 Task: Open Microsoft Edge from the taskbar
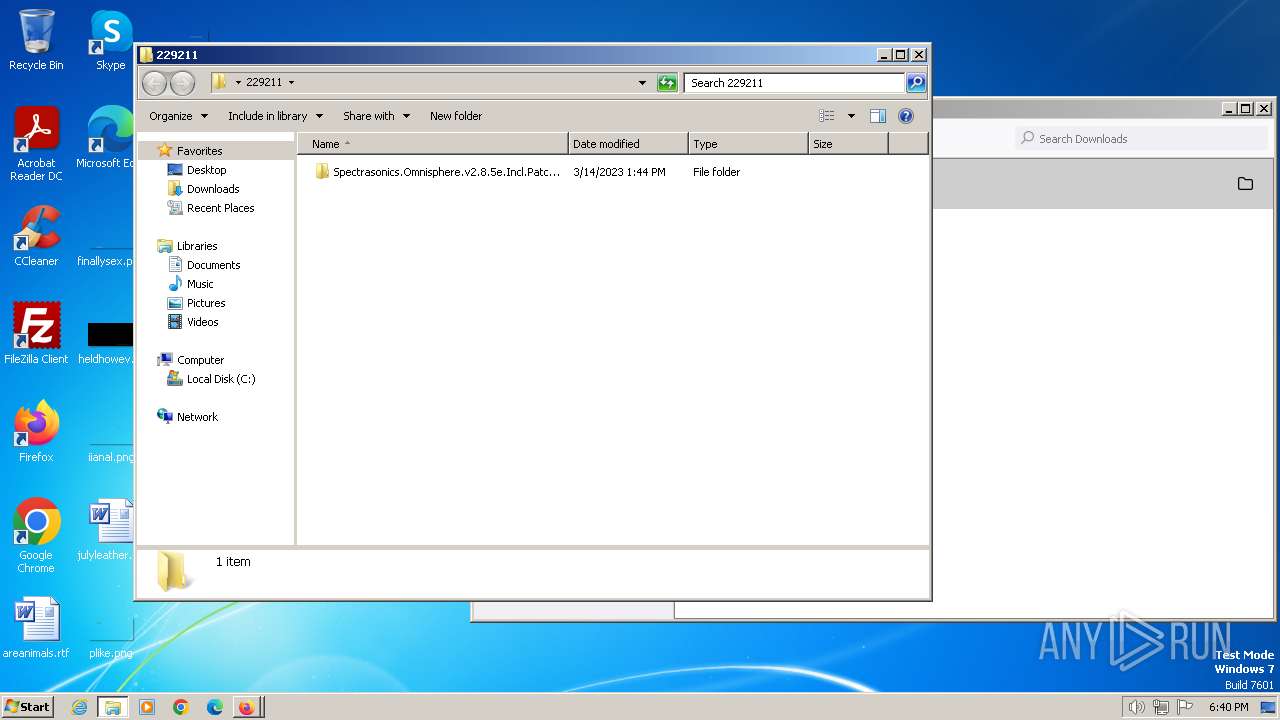tap(215, 707)
